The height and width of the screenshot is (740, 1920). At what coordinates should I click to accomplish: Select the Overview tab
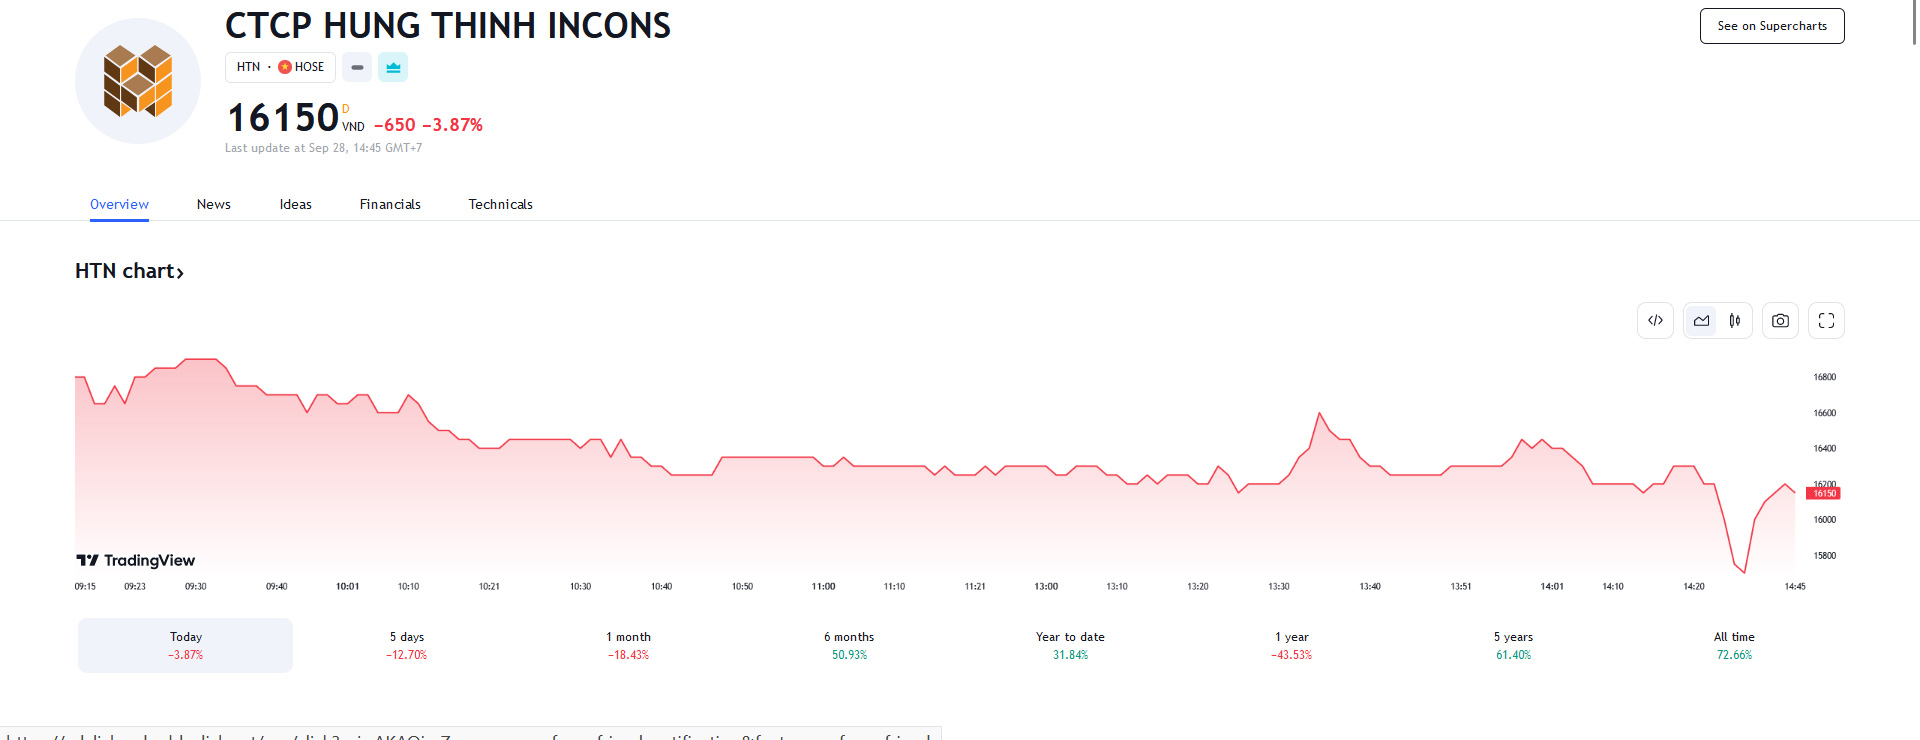click(119, 204)
